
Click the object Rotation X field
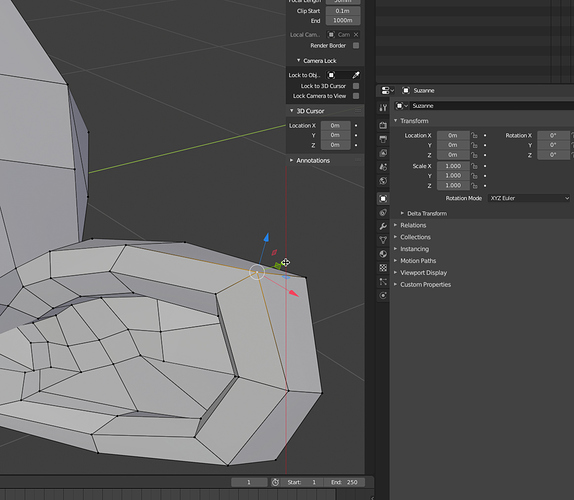point(554,135)
